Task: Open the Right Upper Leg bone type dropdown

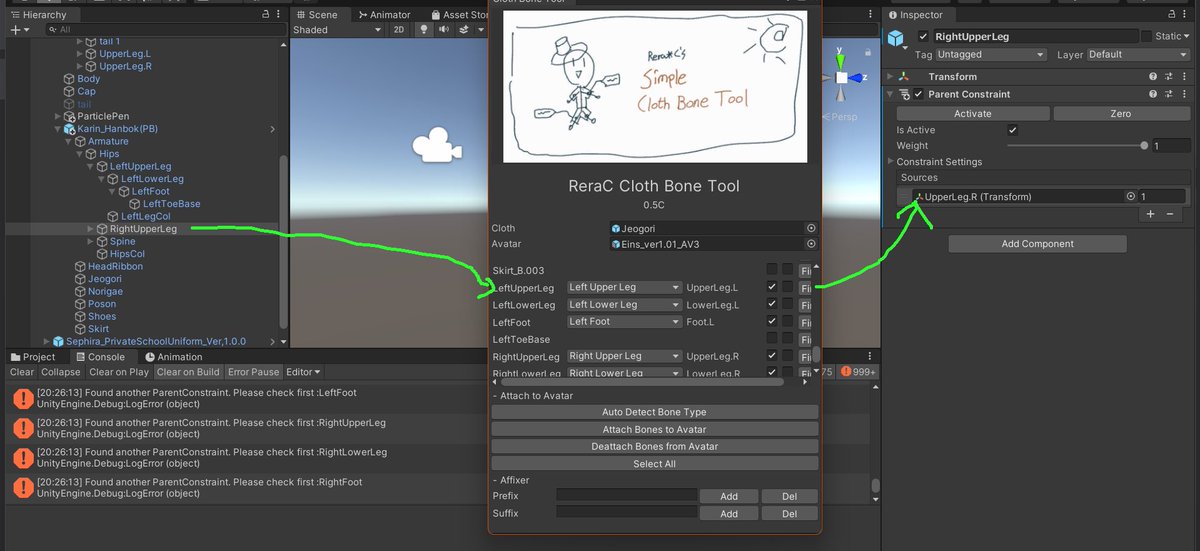Action: pyautogui.click(x=624, y=356)
